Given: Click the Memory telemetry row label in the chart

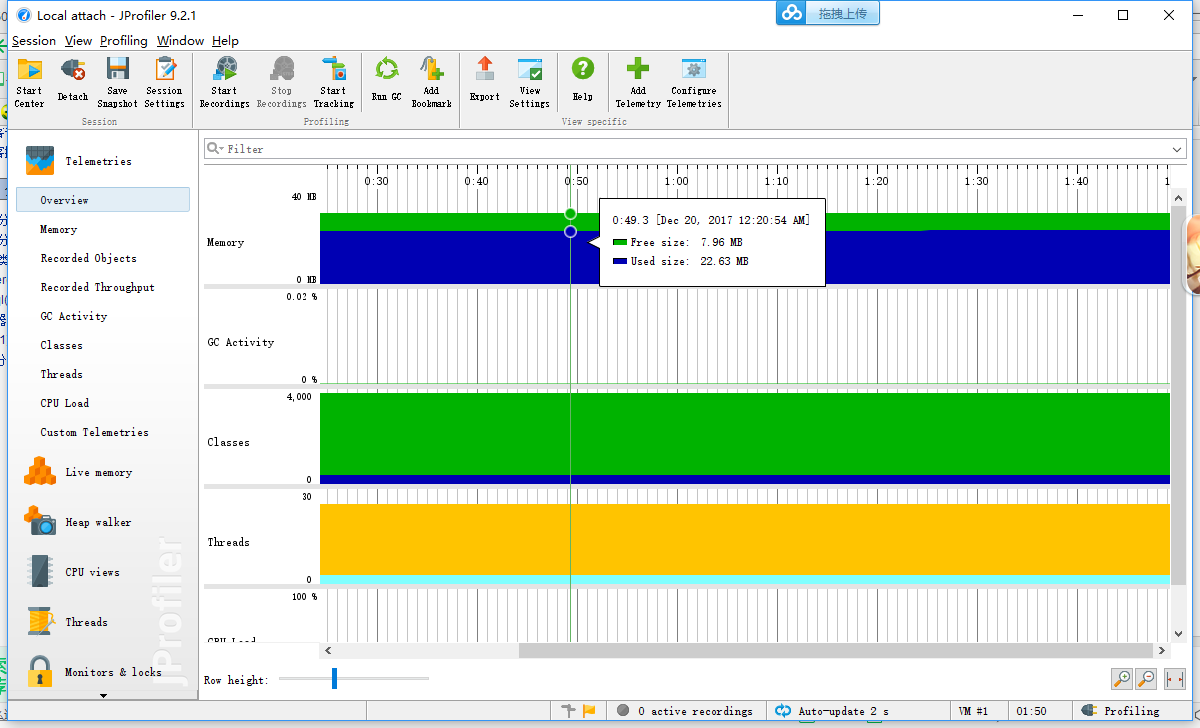Looking at the screenshot, I should [x=226, y=242].
